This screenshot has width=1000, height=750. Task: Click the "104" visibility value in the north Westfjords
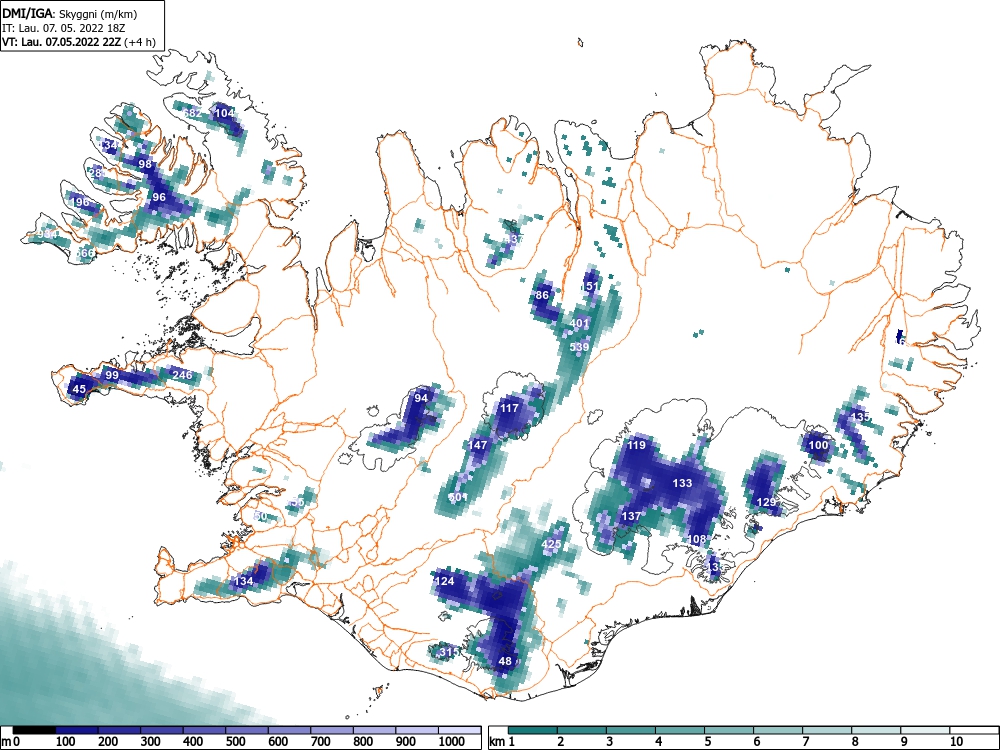[x=224, y=113]
